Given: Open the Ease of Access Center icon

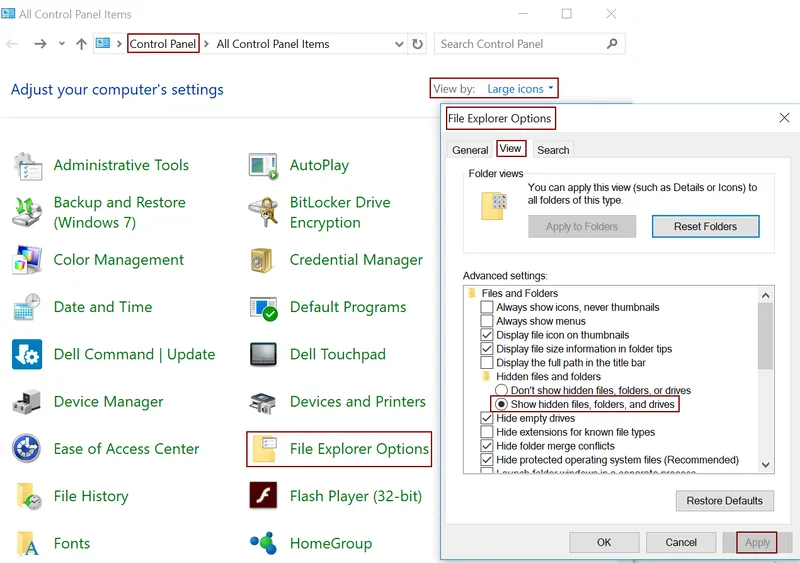Looking at the screenshot, I should tap(27, 449).
